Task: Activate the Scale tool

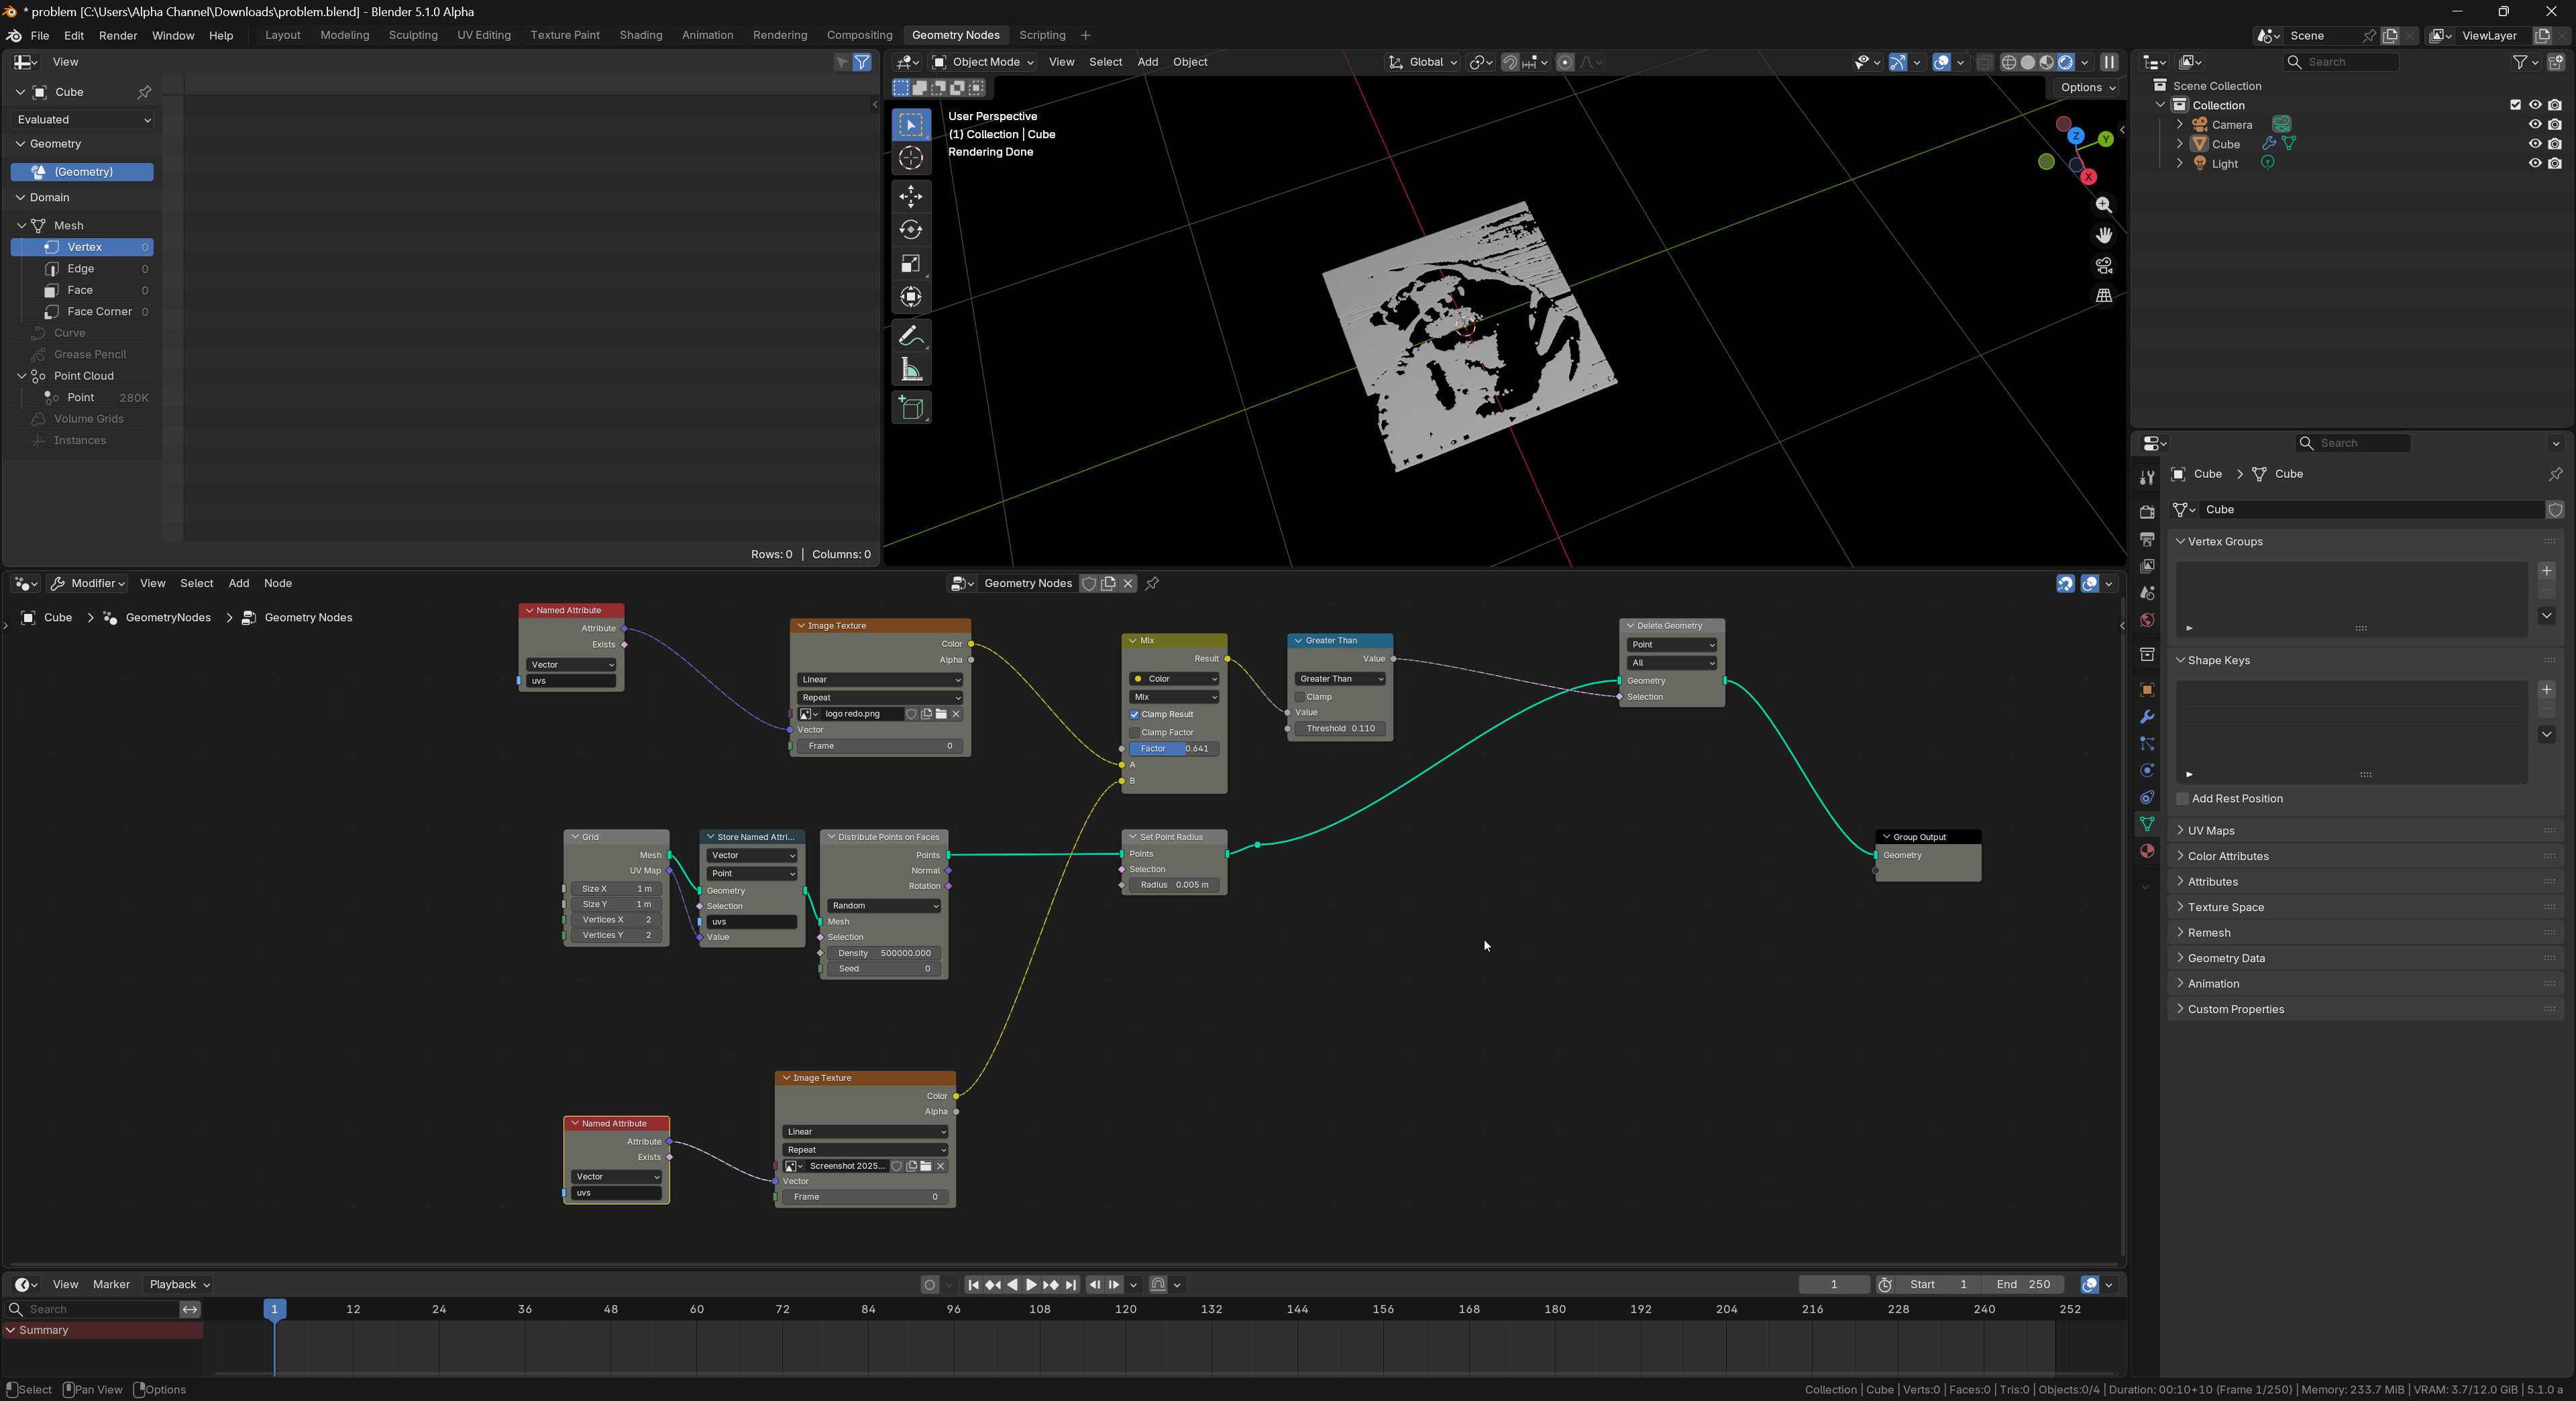Action: (x=910, y=264)
